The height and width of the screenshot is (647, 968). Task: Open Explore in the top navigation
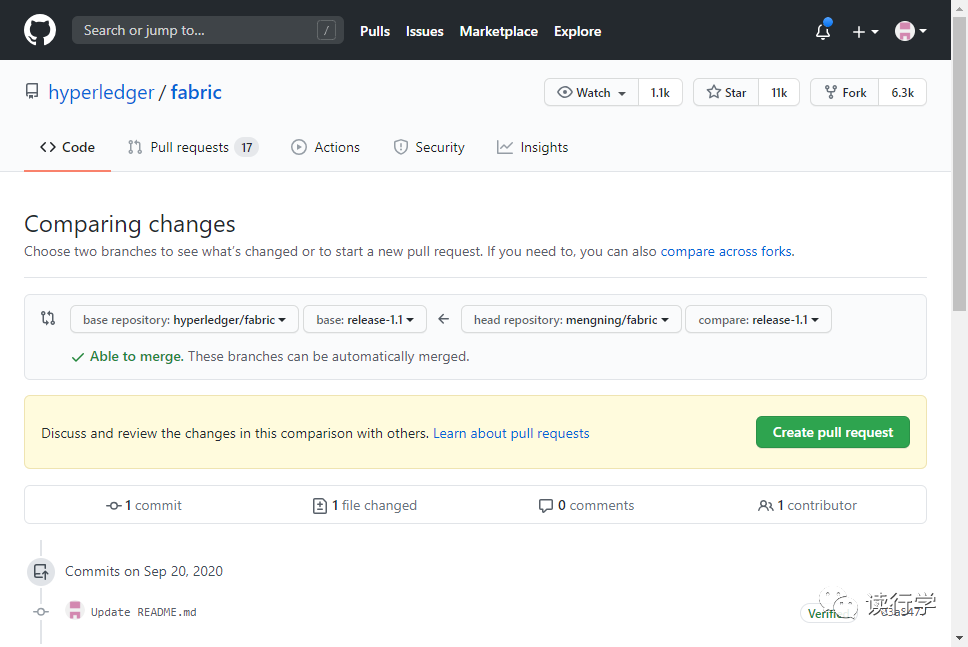(x=577, y=31)
